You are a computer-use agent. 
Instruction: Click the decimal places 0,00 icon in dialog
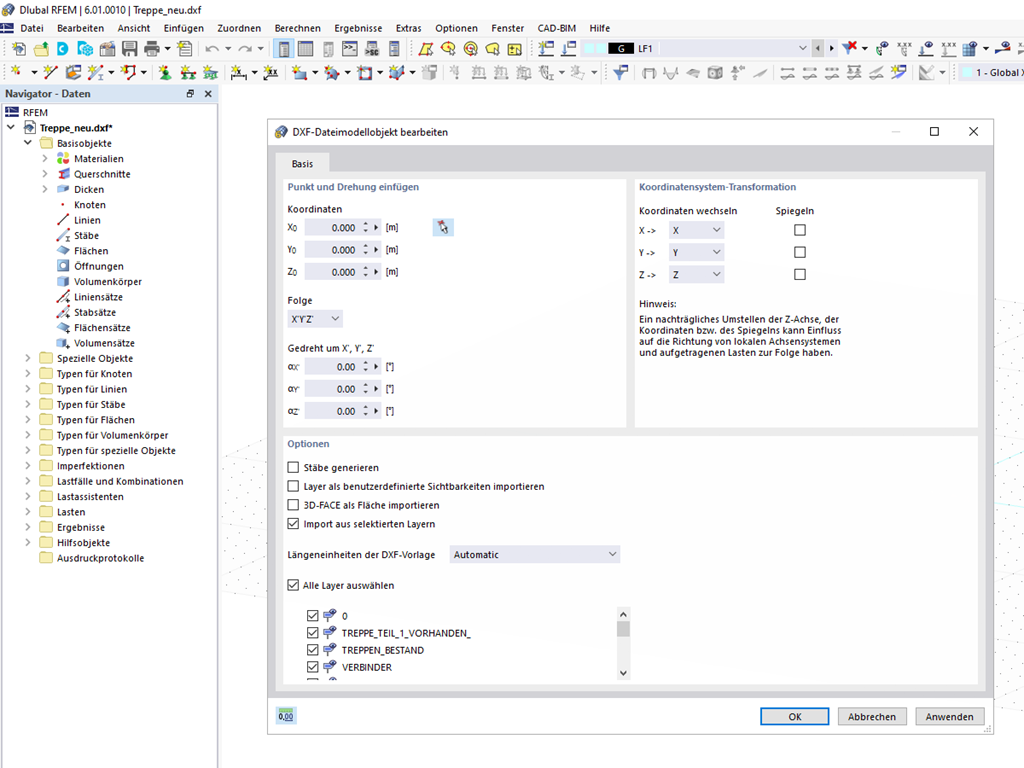[286, 716]
